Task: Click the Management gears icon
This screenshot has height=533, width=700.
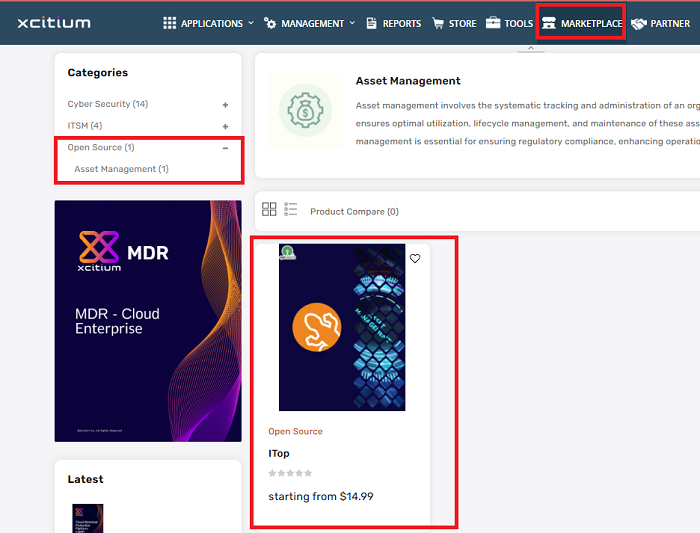Action: pos(270,23)
